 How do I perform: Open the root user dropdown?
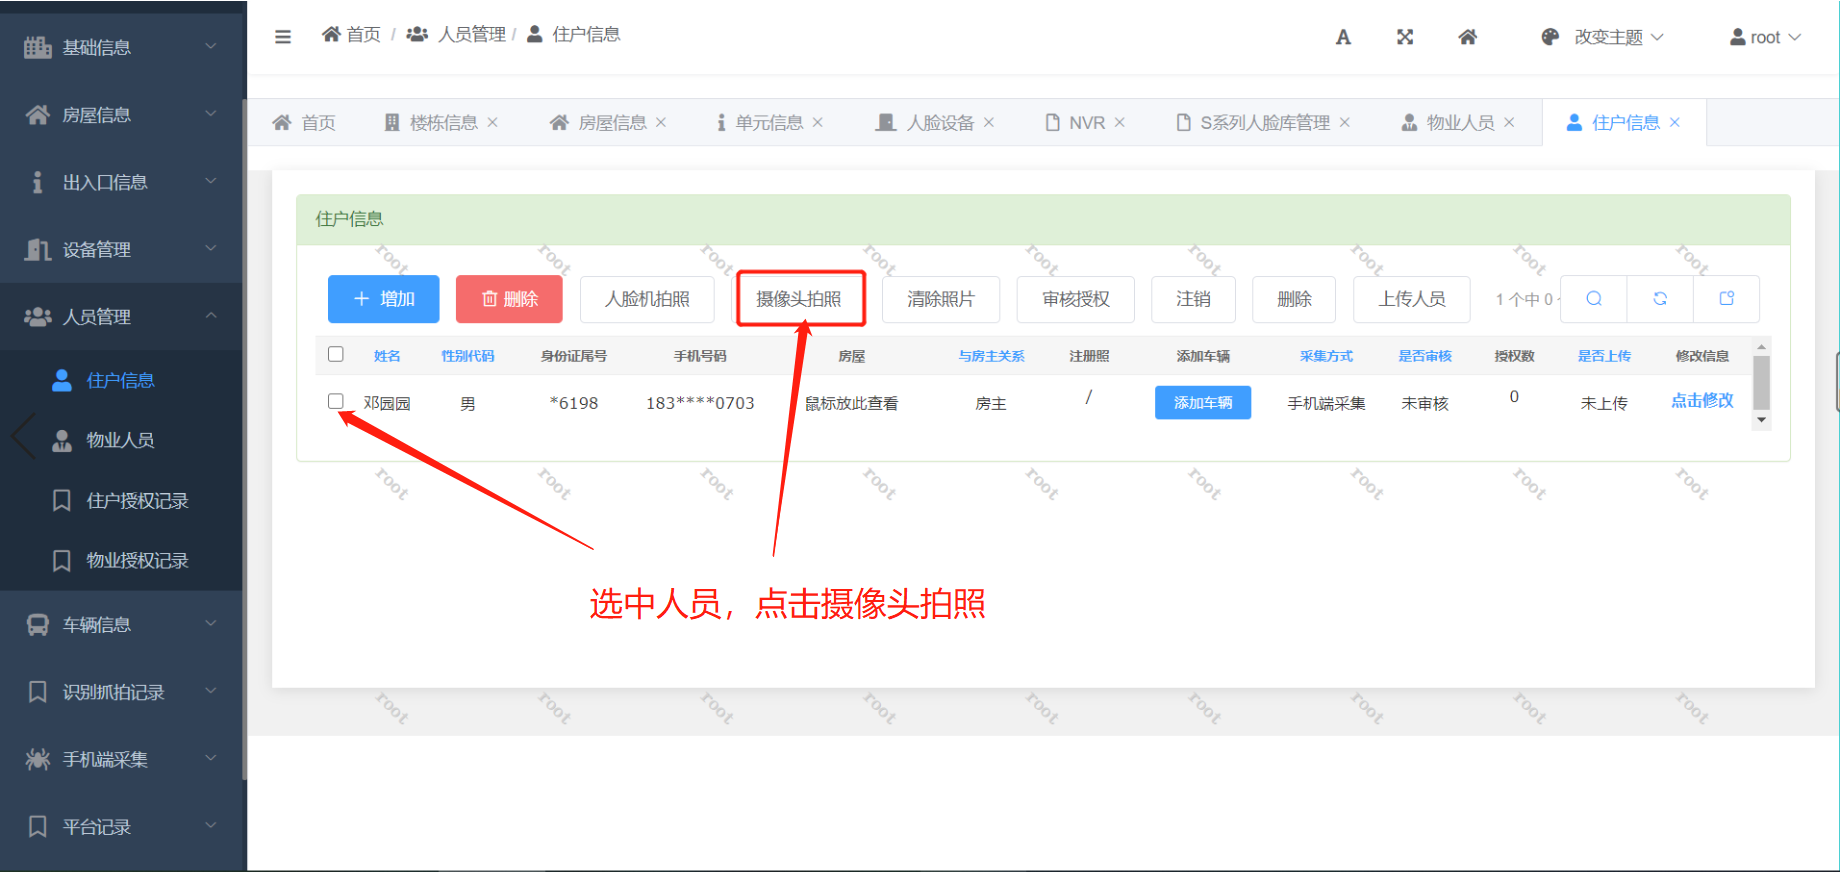[x=1765, y=37]
